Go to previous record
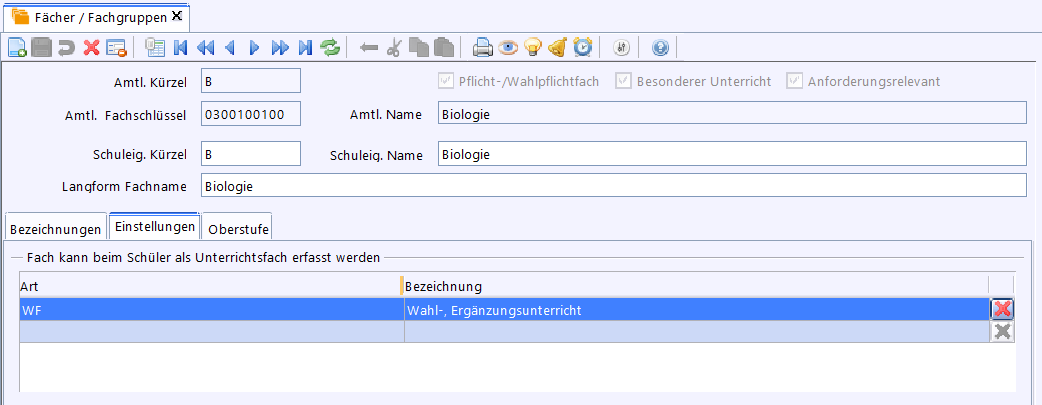 230,47
